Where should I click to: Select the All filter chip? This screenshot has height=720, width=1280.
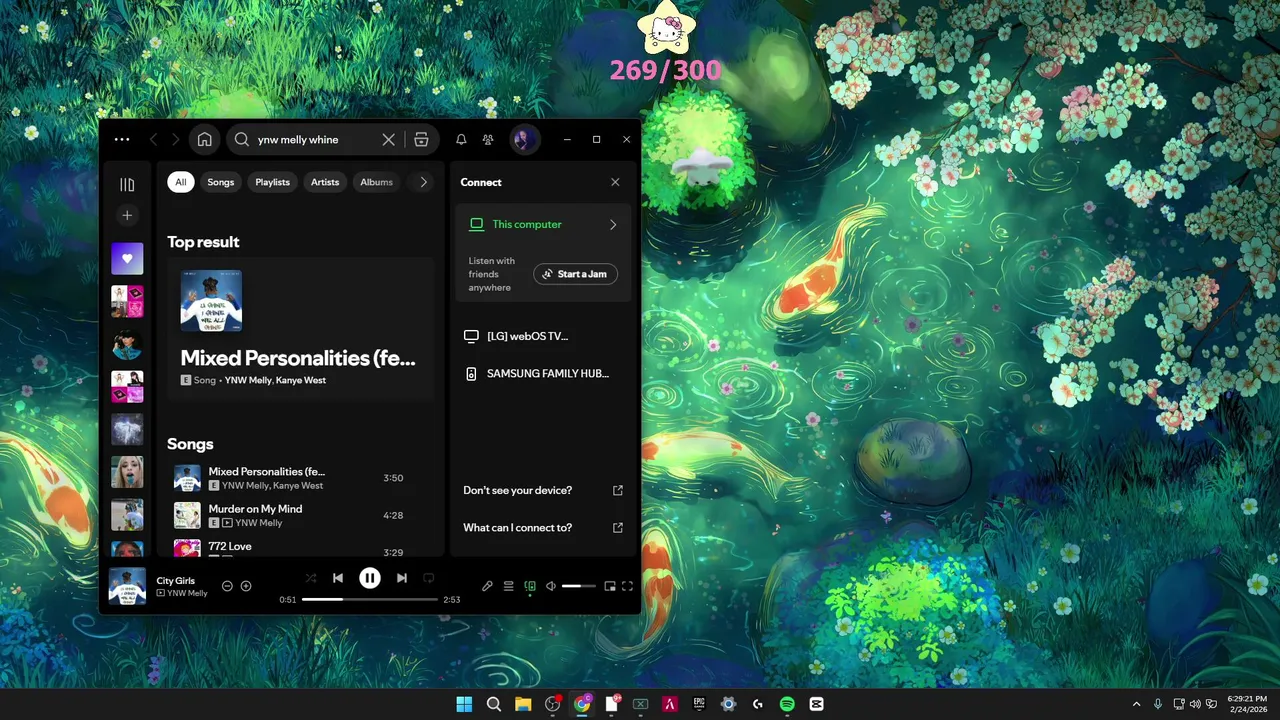[181, 182]
